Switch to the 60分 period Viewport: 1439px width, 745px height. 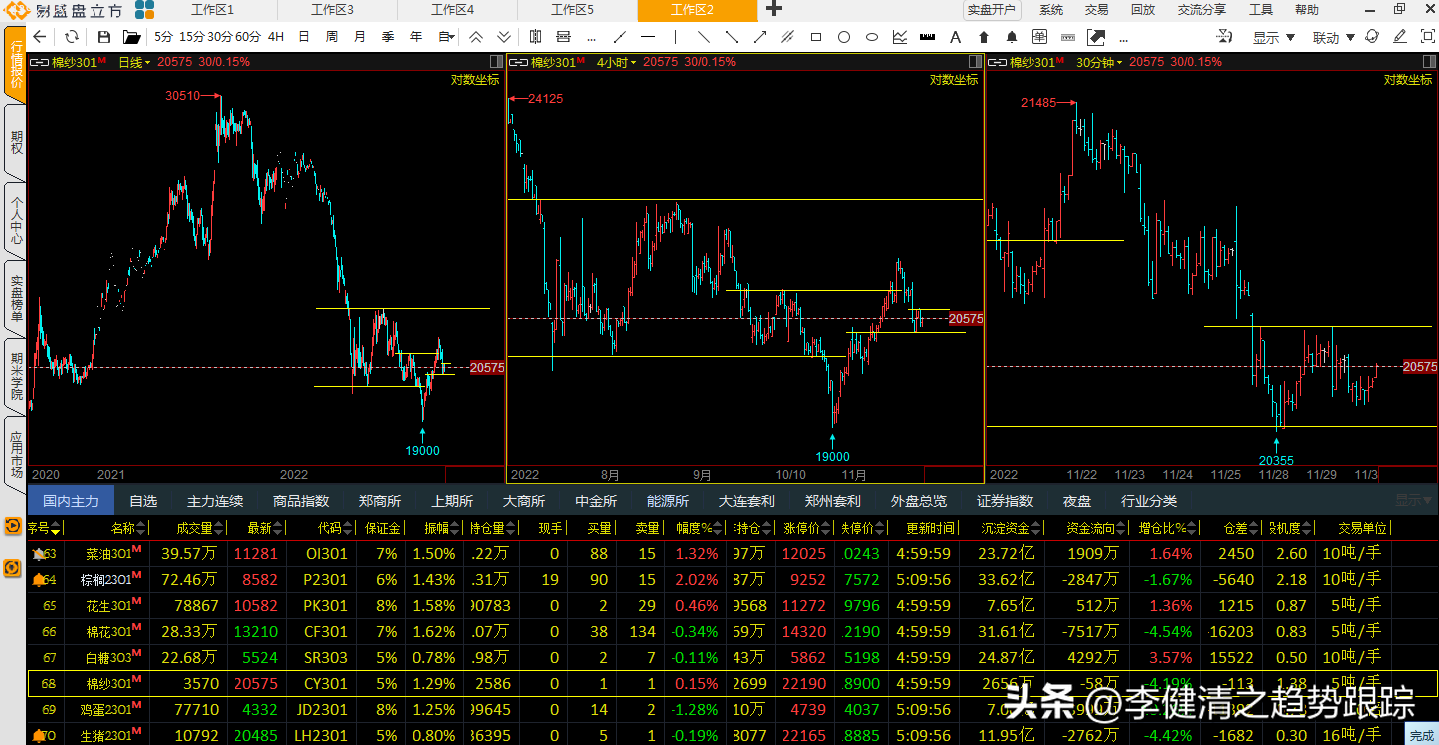(248, 37)
